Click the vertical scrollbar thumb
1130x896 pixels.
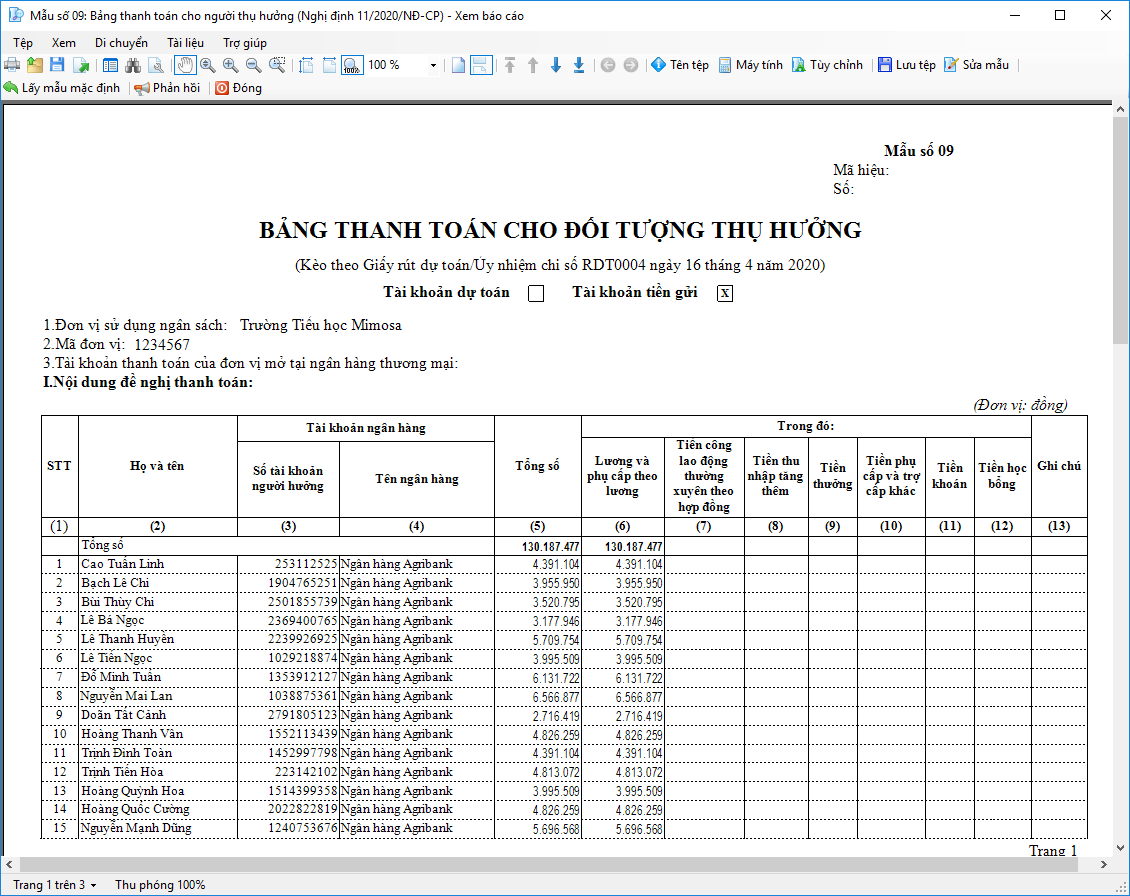pos(1121,233)
